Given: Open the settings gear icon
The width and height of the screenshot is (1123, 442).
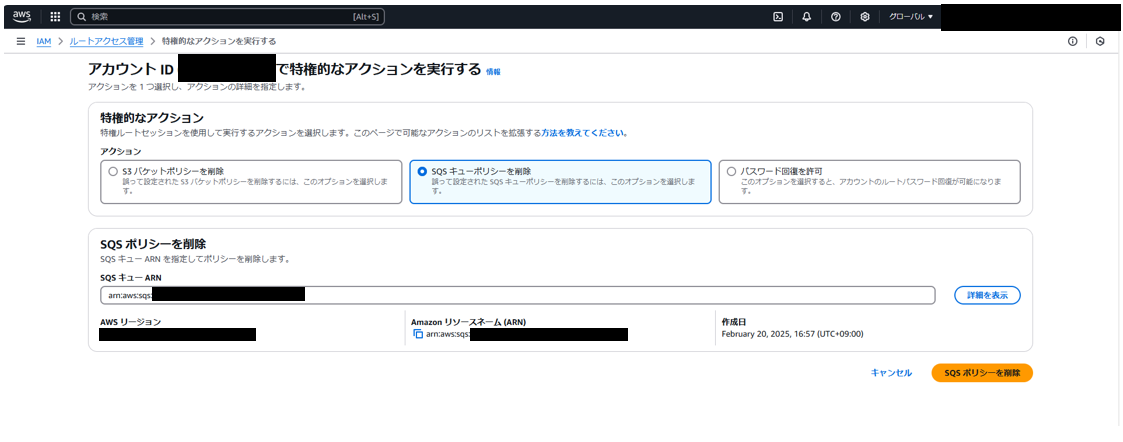Looking at the screenshot, I should pyautogui.click(x=865, y=16).
